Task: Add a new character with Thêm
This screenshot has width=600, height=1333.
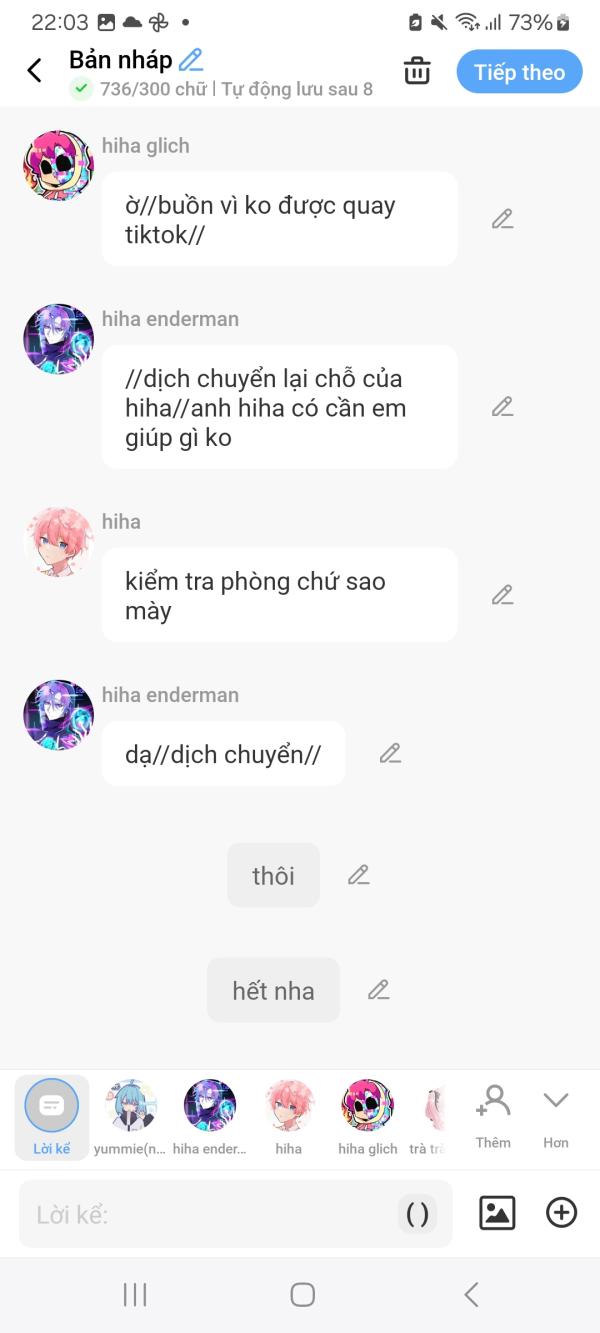Action: (493, 1117)
